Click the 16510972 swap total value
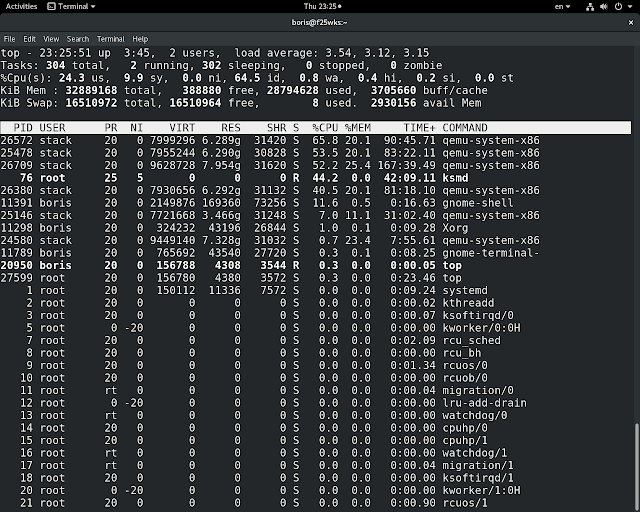Screen dimensions: 640x512 (x=91, y=103)
